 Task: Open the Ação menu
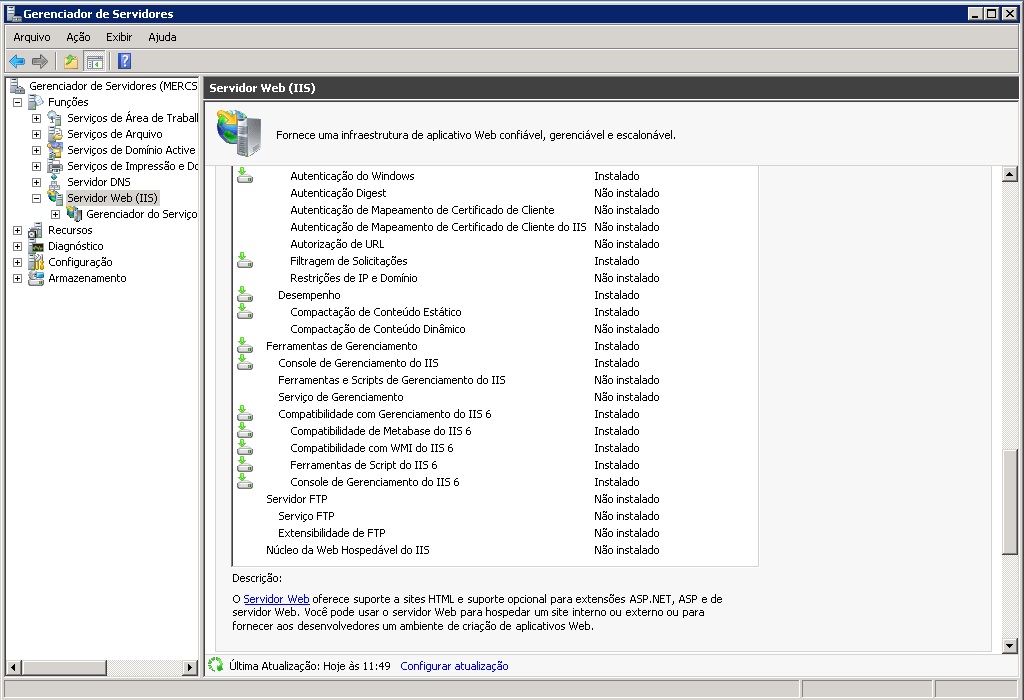pyautogui.click(x=78, y=37)
